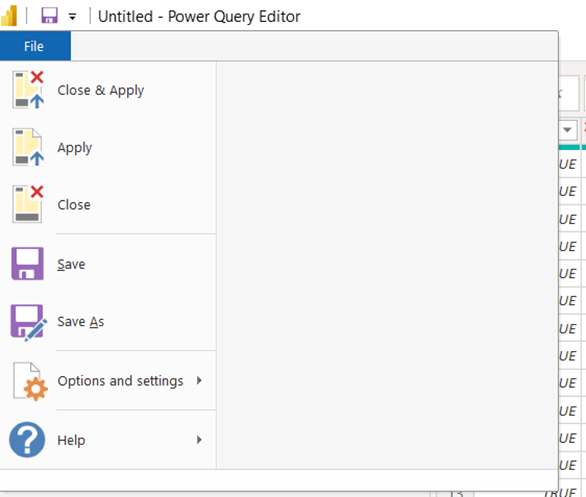Click the Save As floppy-with-pencil icon
This screenshot has width=586, height=497.
click(x=28, y=322)
